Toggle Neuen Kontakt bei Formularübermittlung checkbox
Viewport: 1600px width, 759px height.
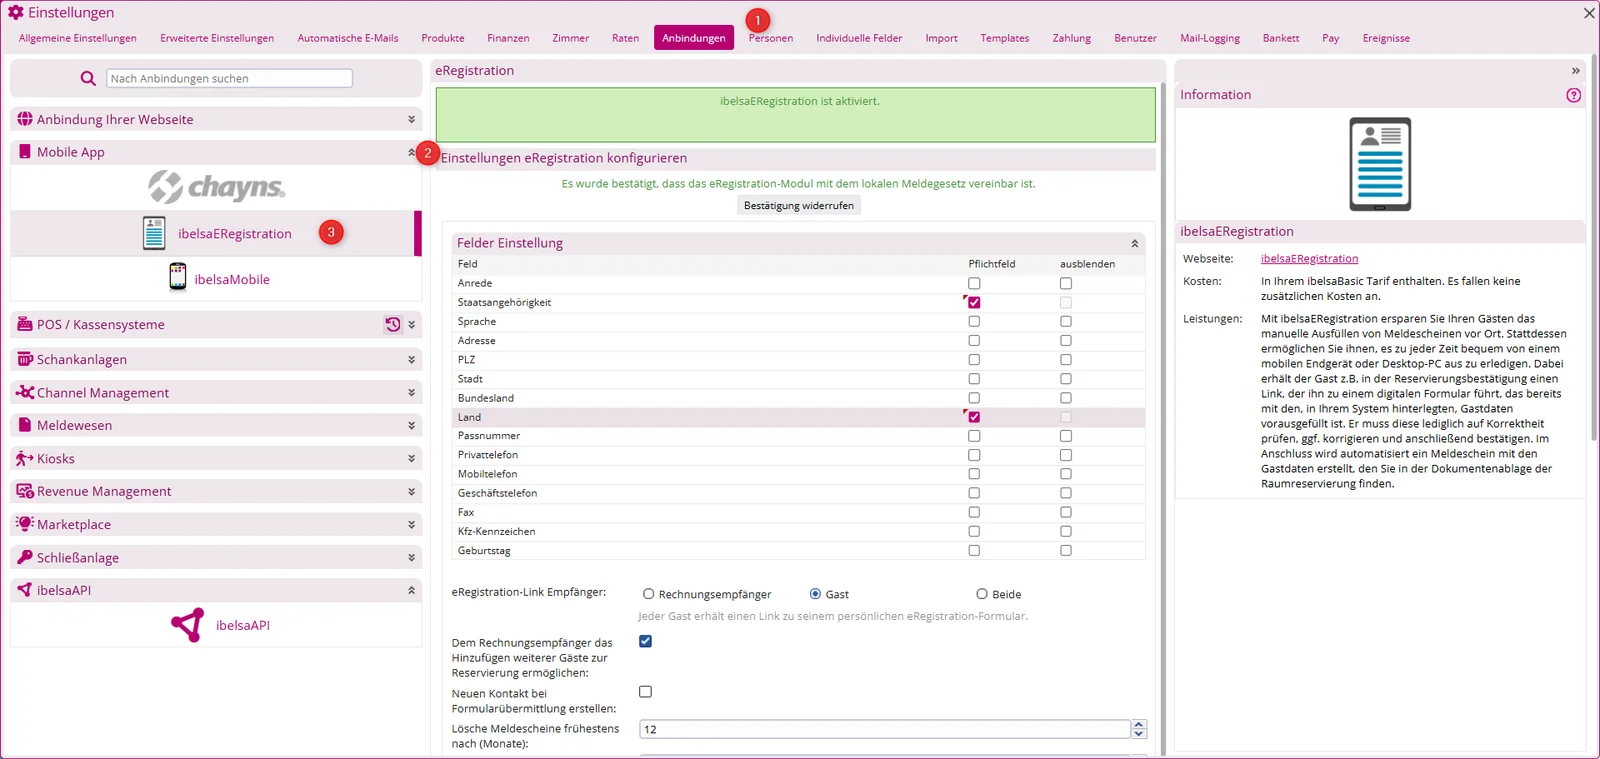point(645,692)
